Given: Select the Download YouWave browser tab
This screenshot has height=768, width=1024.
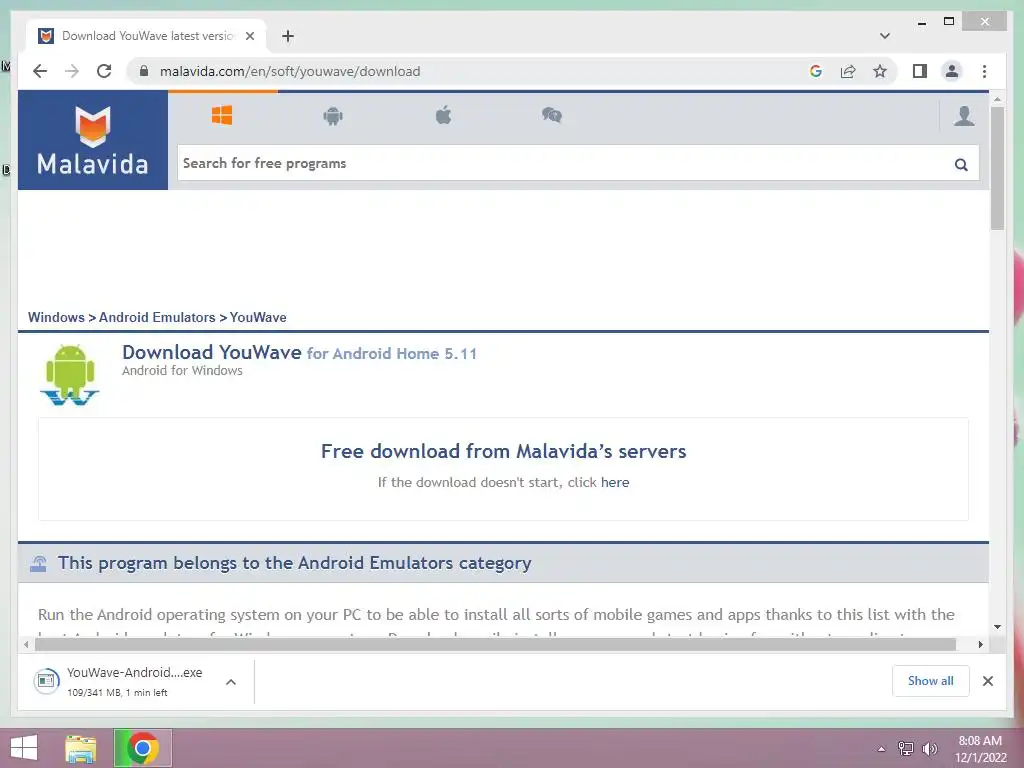Looking at the screenshot, I should point(146,36).
